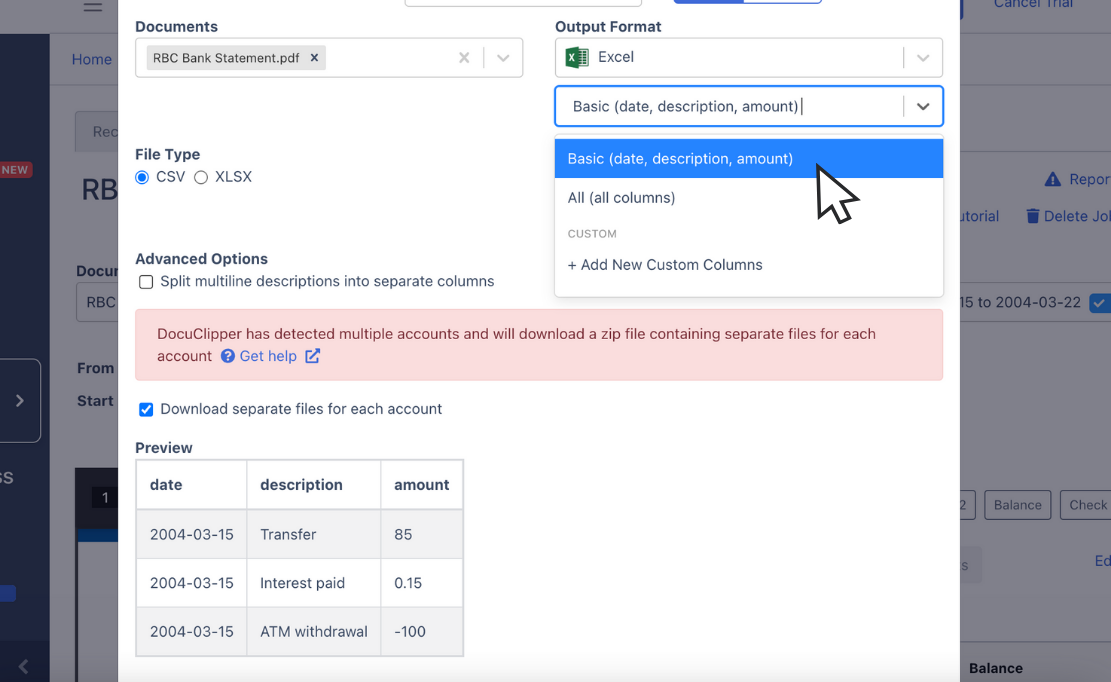Image resolution: width=1111 pixels, height=682 pixels.
Task: Click the description column header in Preview
Action: coord(314,484)
